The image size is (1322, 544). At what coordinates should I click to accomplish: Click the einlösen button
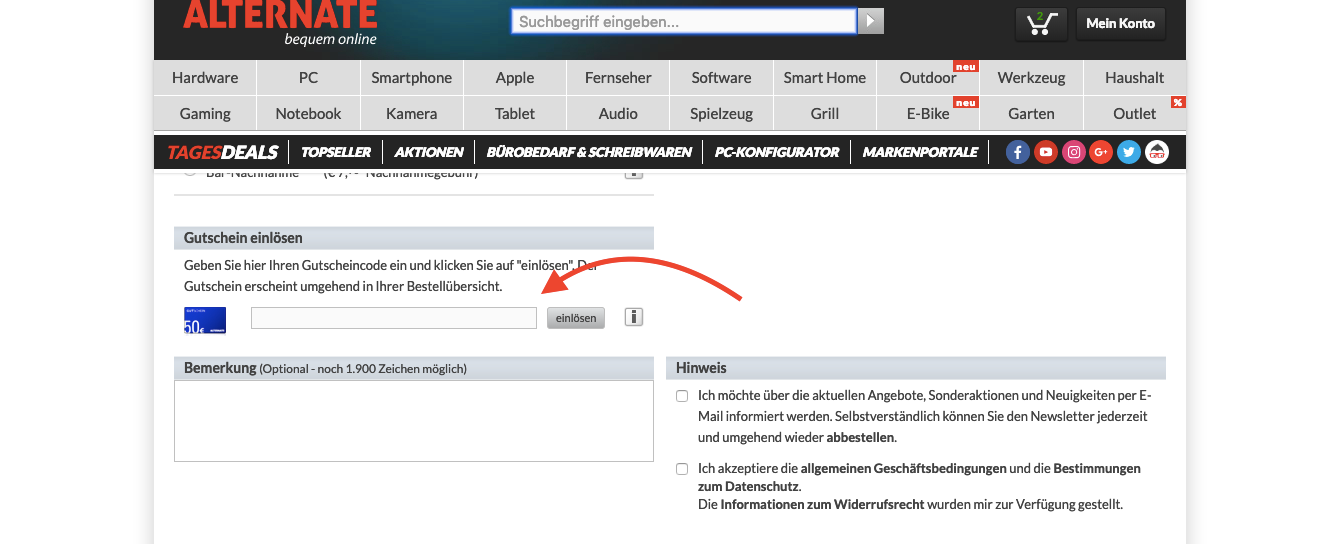(576, 318)
